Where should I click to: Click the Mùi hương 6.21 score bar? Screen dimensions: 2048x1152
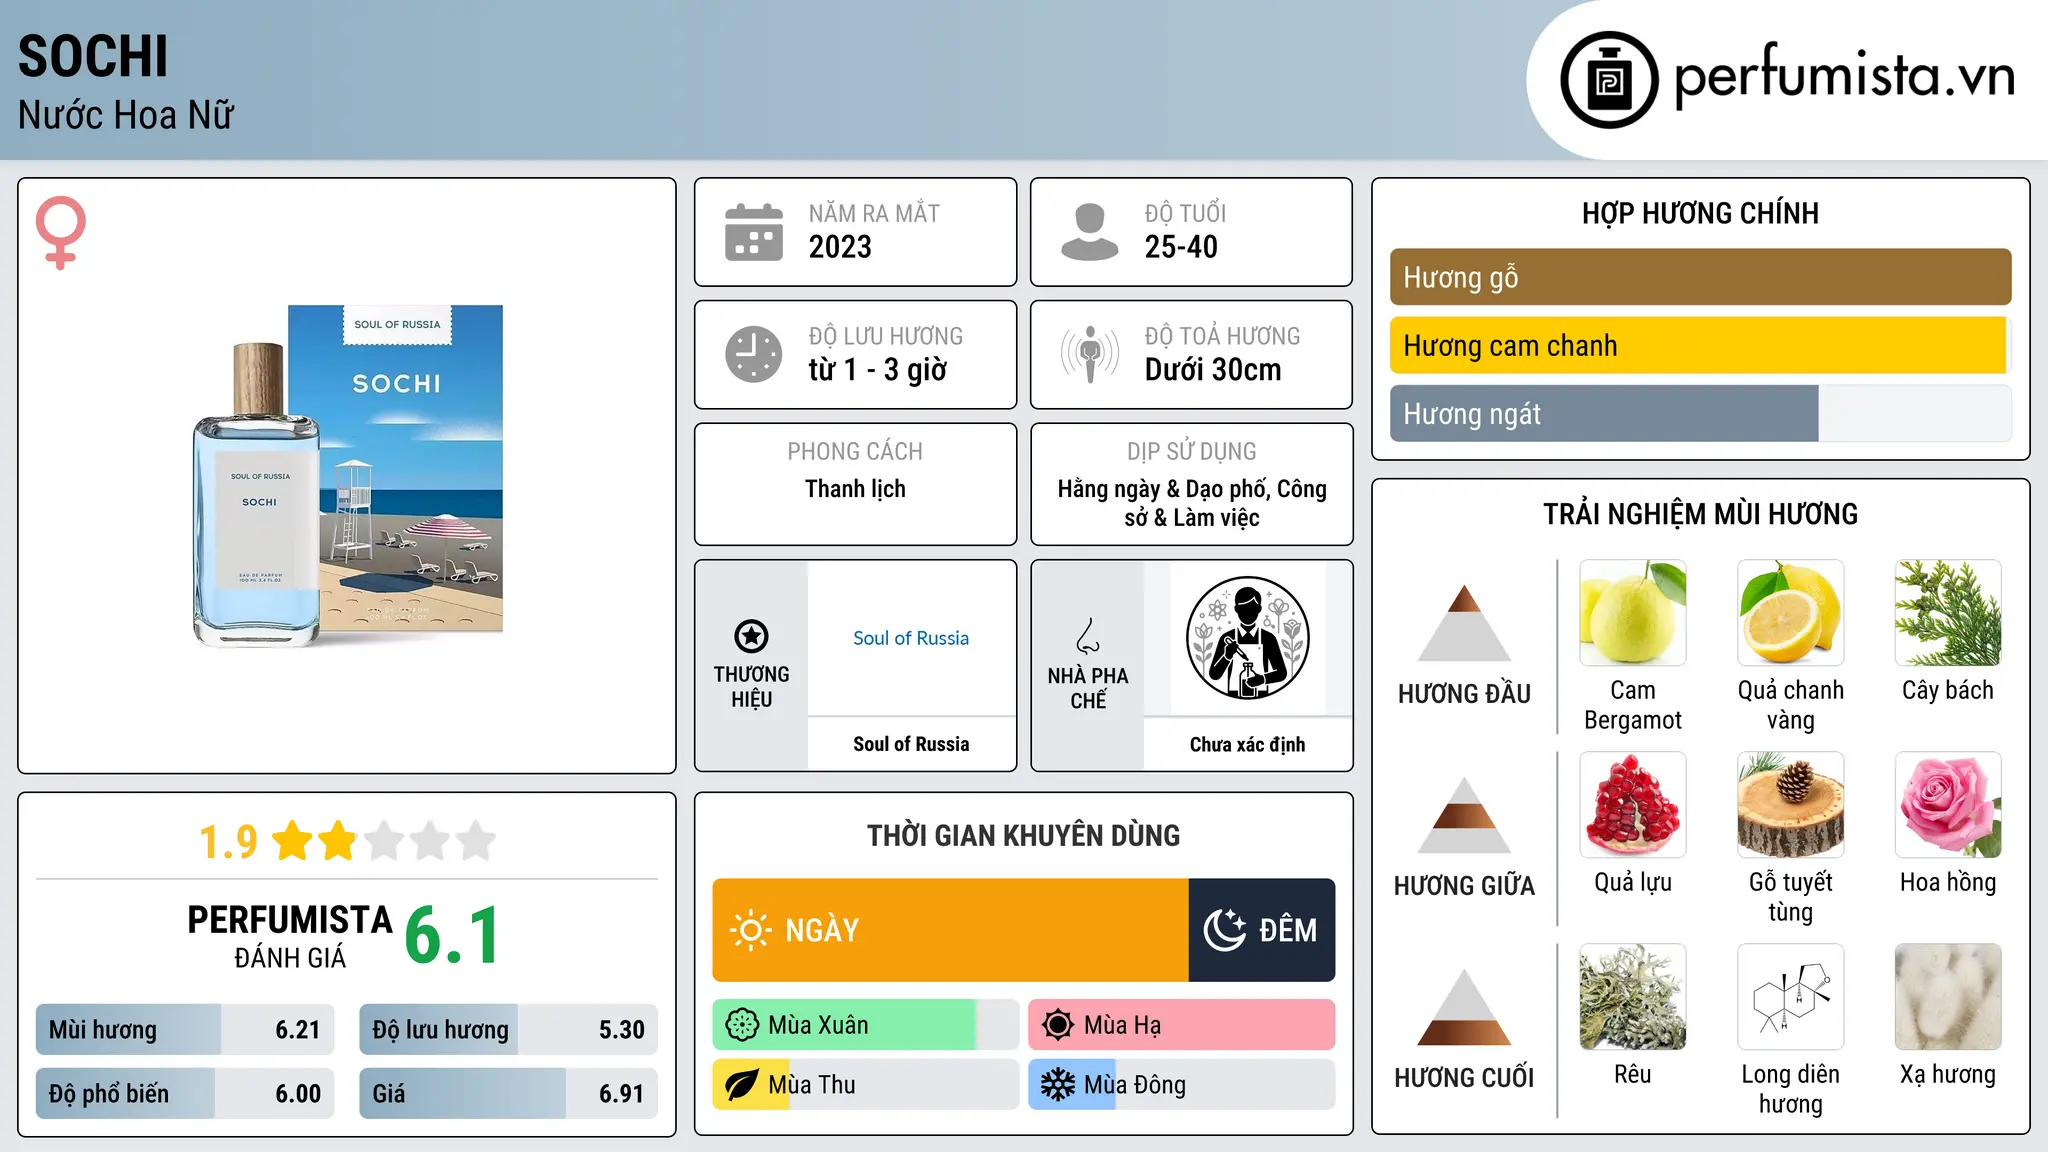pos(185,1029)
